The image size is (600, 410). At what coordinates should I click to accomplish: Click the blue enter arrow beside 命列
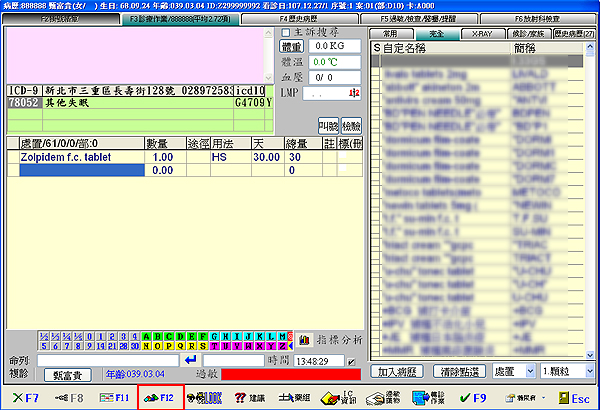click(x=191, y=359)
